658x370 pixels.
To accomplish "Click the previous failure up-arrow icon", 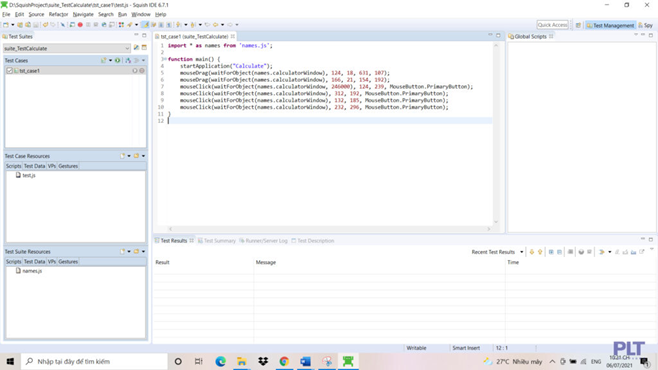I will [x=540, y=252].
